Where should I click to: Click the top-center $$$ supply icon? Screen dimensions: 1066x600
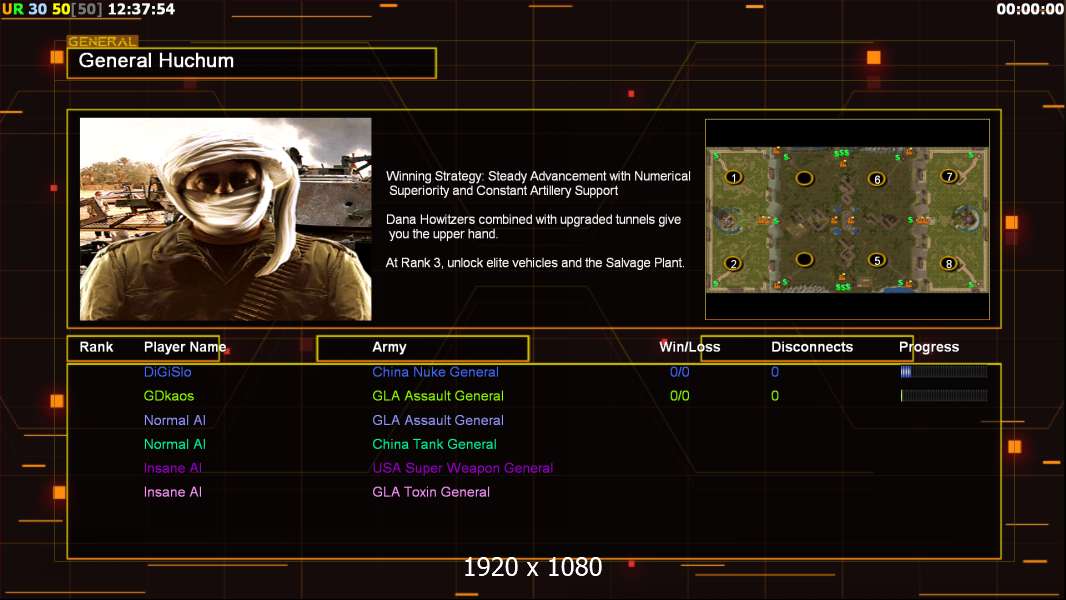pos(842,154)
